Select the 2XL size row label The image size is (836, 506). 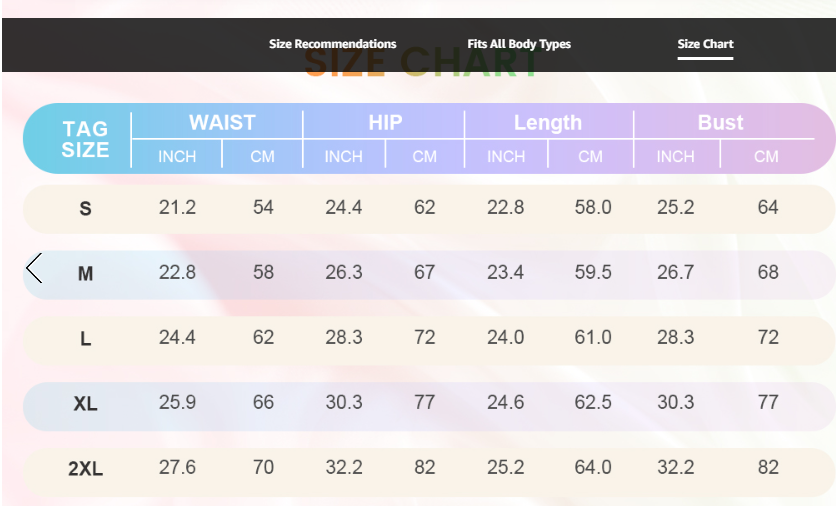[x=85, y=469]
